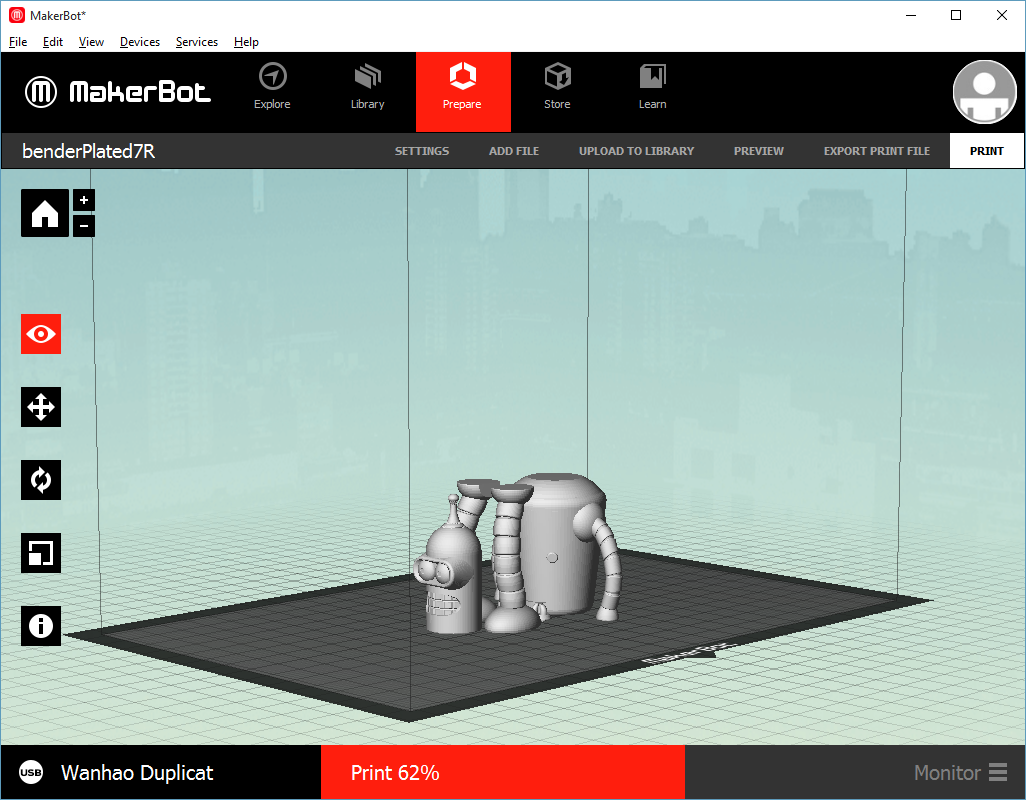
Task: Open the Help menu
Action: tap(246, 42)
